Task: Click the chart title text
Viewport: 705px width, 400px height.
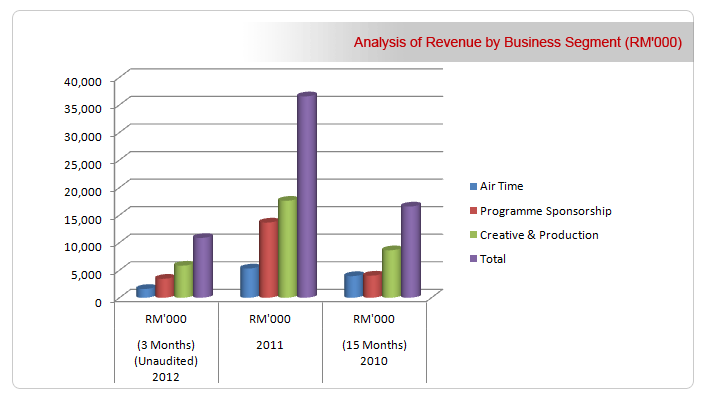Action: 517,43
